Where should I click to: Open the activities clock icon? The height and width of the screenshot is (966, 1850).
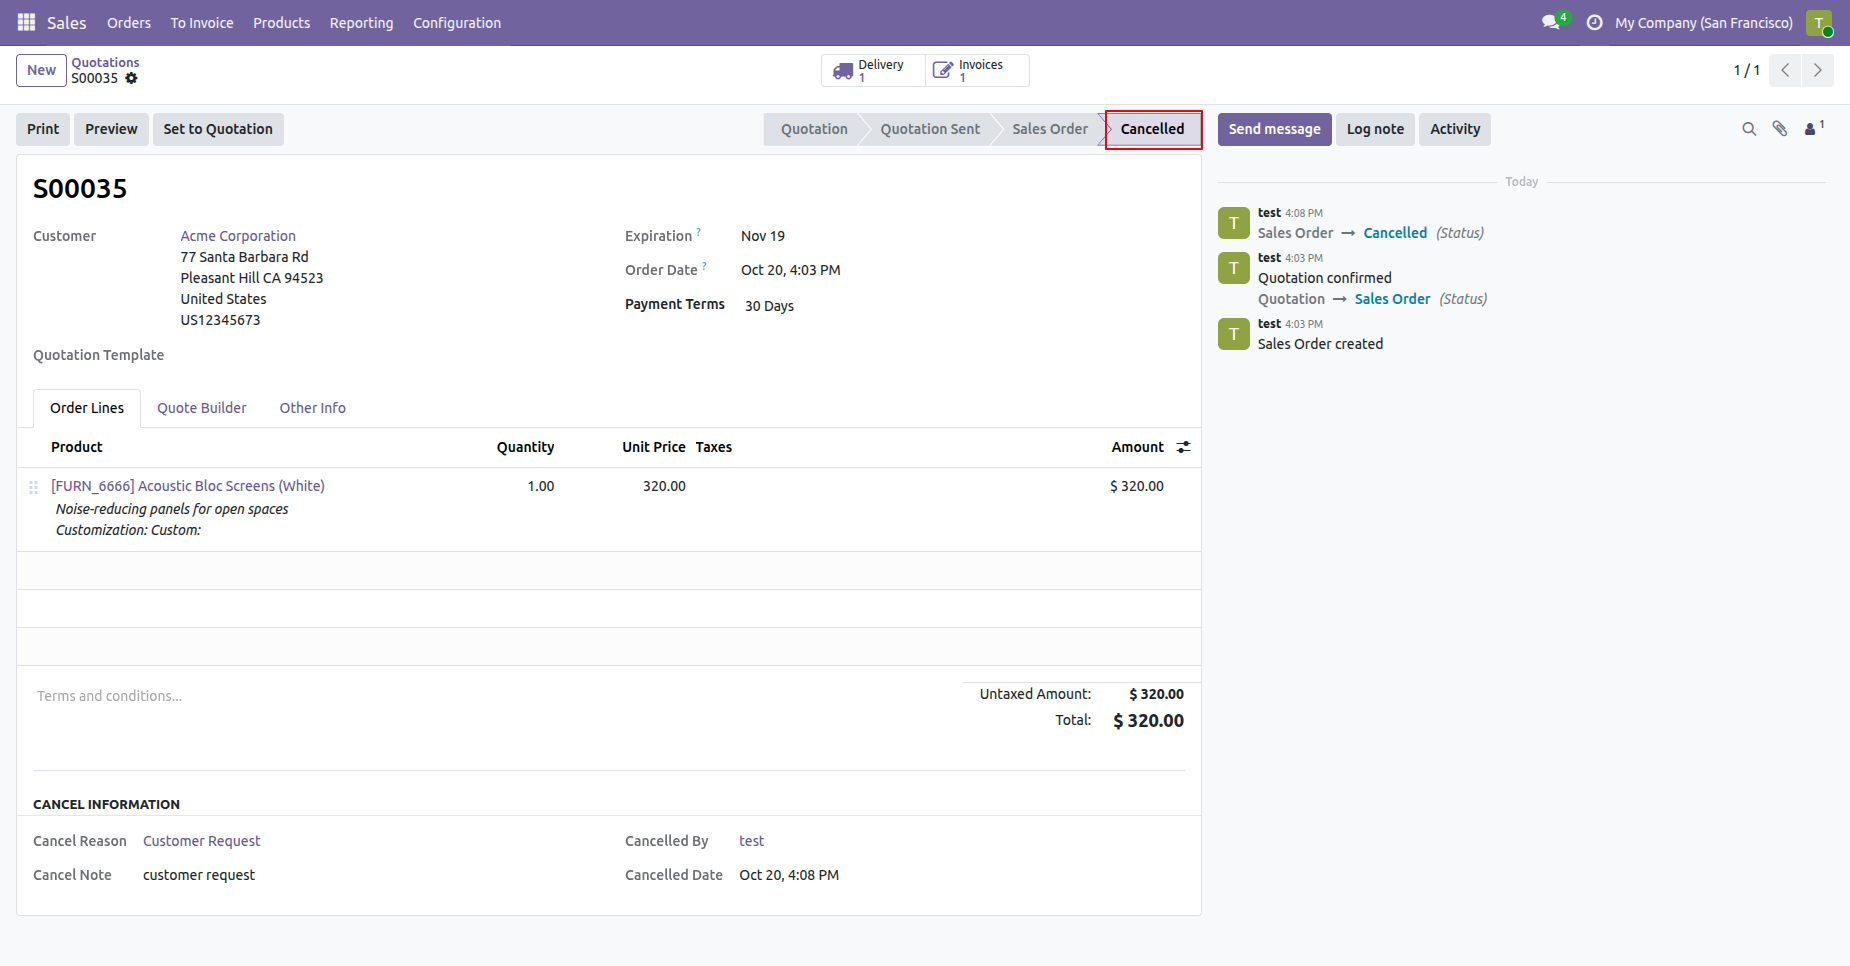click(1594, 22)
